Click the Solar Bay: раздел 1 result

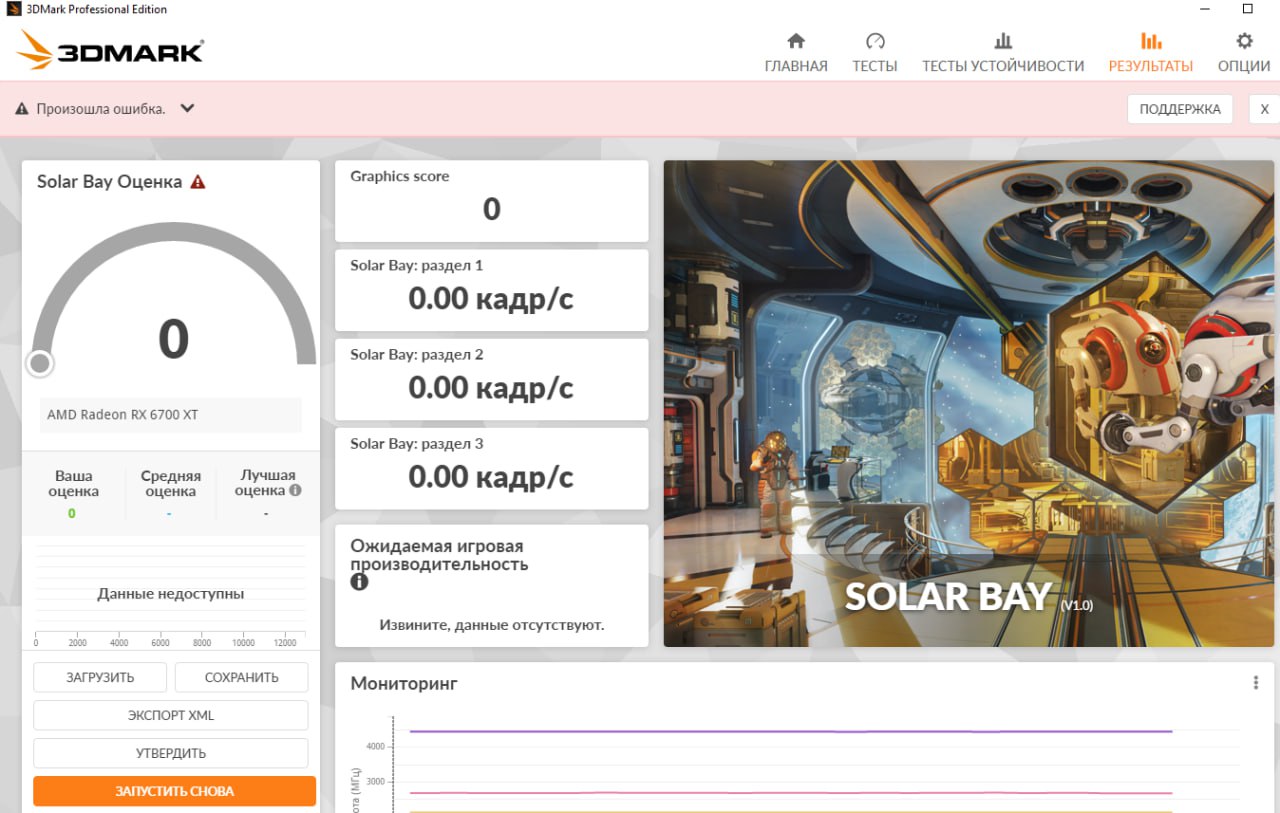[491, 290]
